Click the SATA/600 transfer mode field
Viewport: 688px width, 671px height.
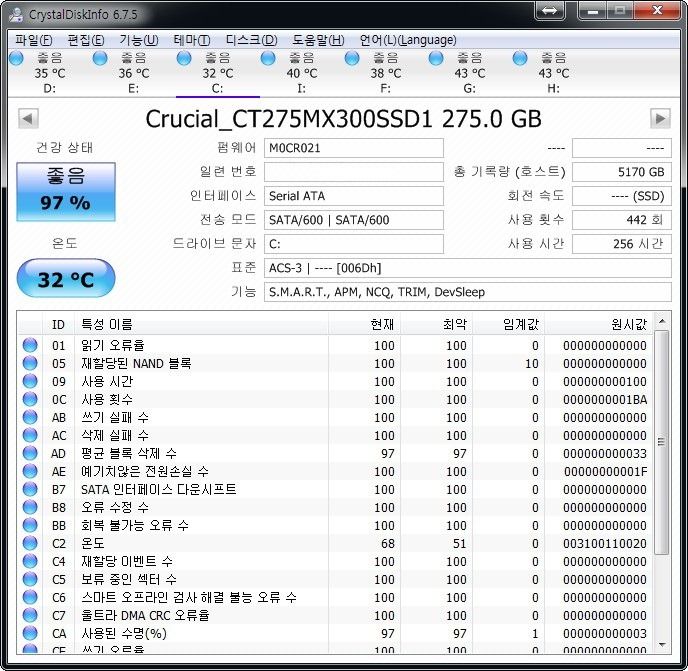[x=354, y=220]
